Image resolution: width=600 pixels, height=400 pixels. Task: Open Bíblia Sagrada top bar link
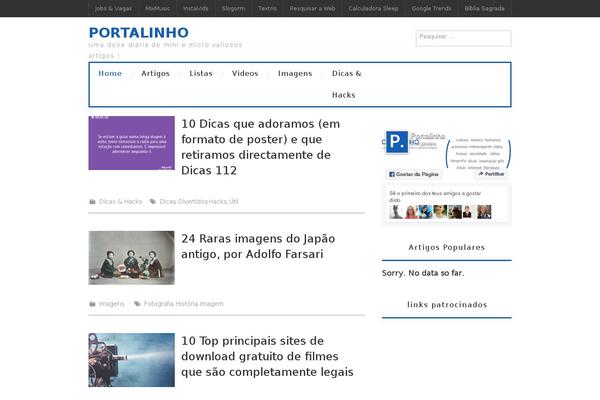tap(484, 8)
